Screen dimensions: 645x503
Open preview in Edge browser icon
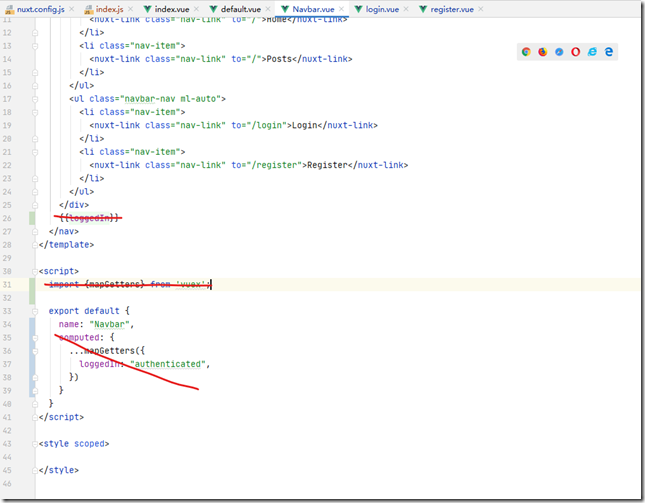tap(609, 52)
